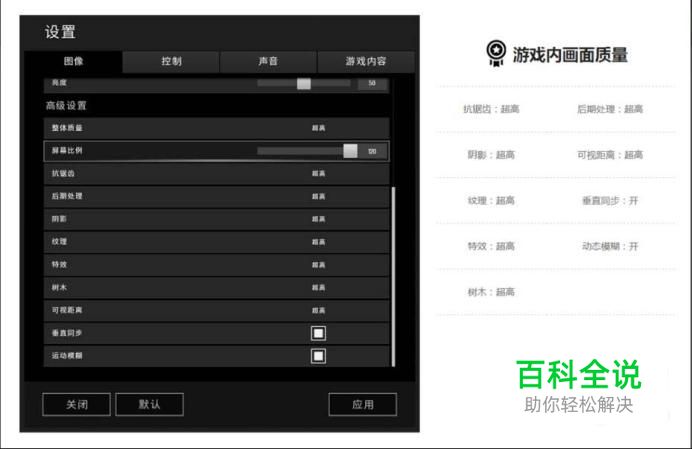Click the 屏幕比例 value box

coord(372,151)
